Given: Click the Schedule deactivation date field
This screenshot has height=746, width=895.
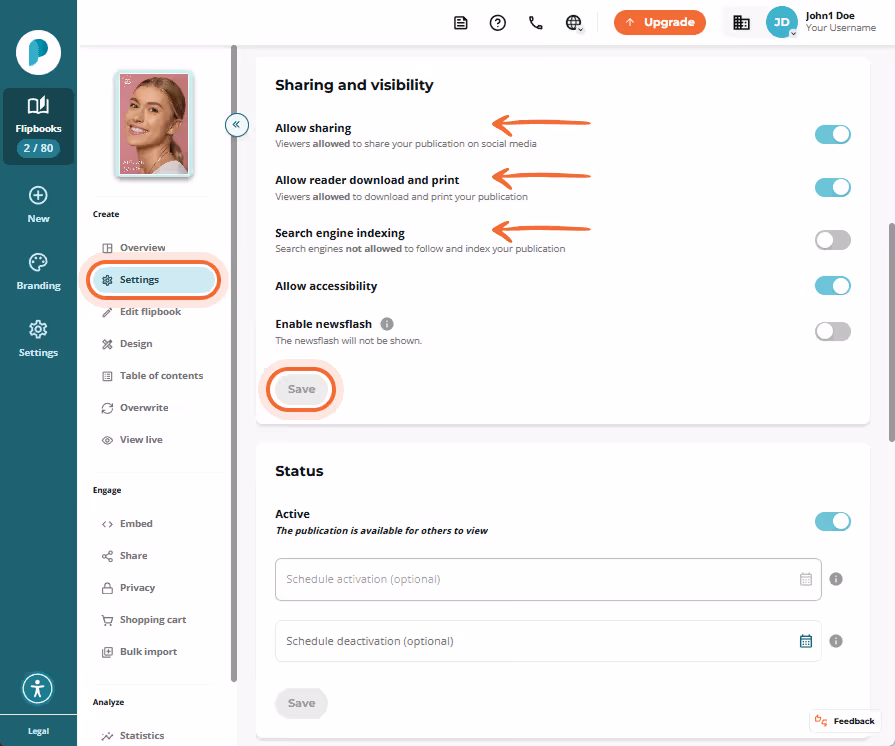Looking at the screenshot, I should (x=548, y=641).
